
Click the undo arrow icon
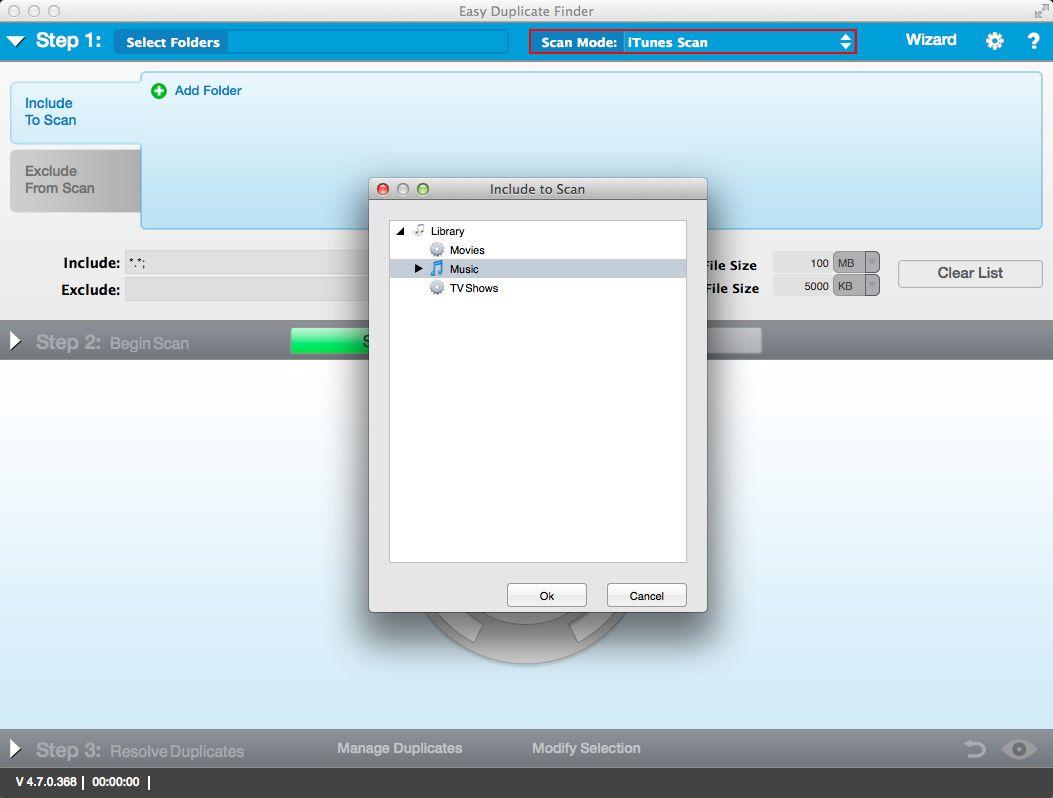pos(975,749)
